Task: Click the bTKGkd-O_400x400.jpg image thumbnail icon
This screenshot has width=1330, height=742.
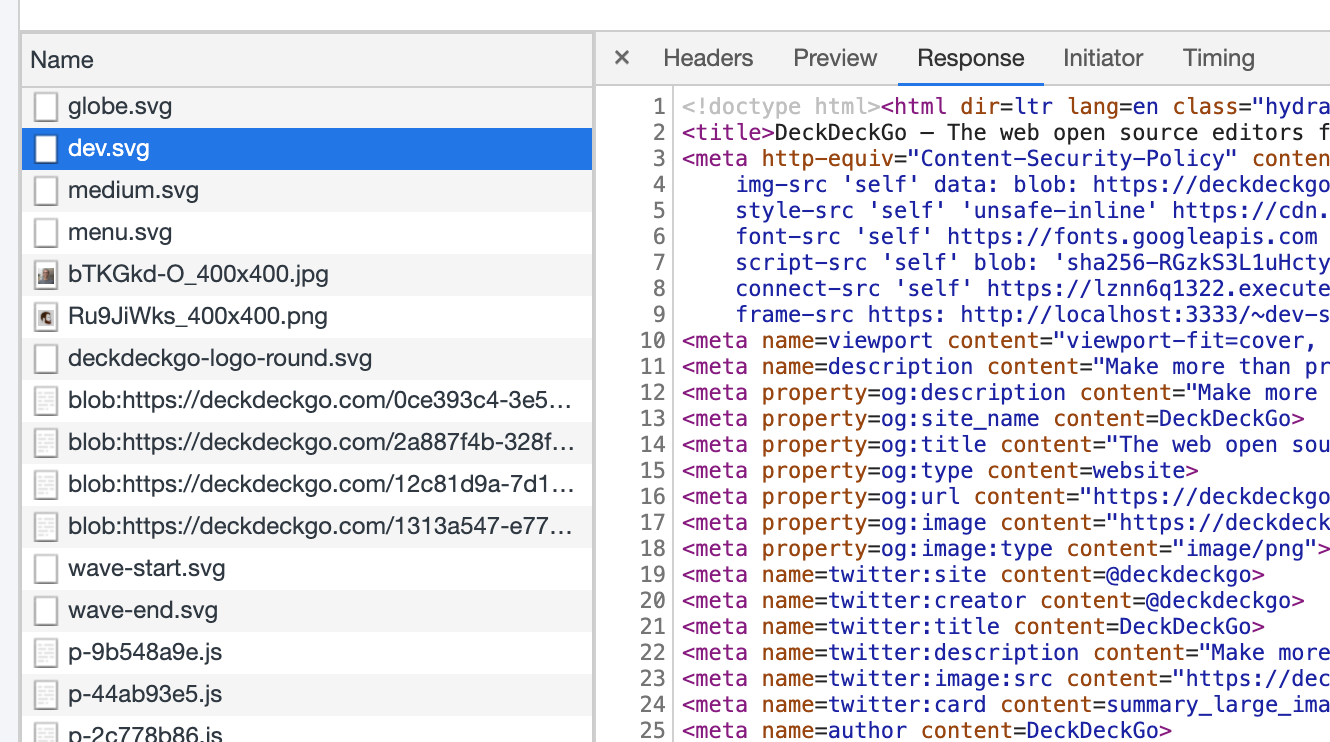Action: pos(46,274)
